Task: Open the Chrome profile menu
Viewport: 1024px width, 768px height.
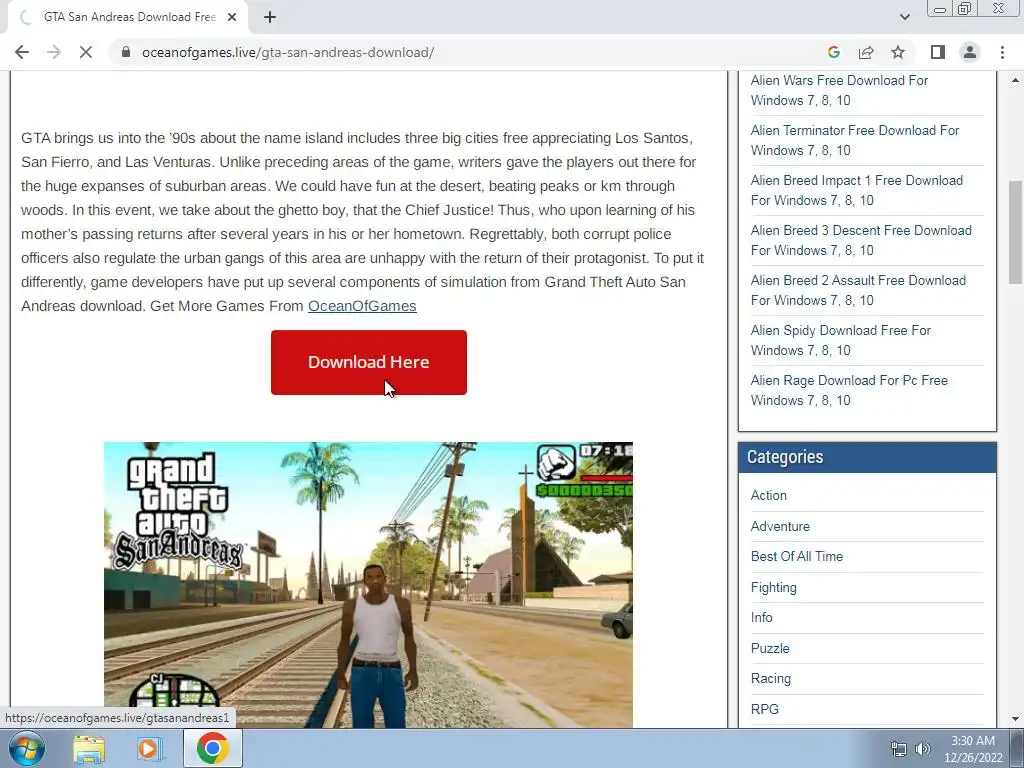Action: pyautogui.click(x=970, y=52)
